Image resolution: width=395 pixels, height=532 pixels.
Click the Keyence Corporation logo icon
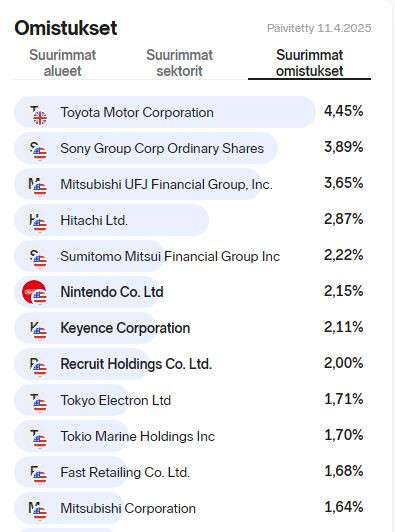point(37,330)
